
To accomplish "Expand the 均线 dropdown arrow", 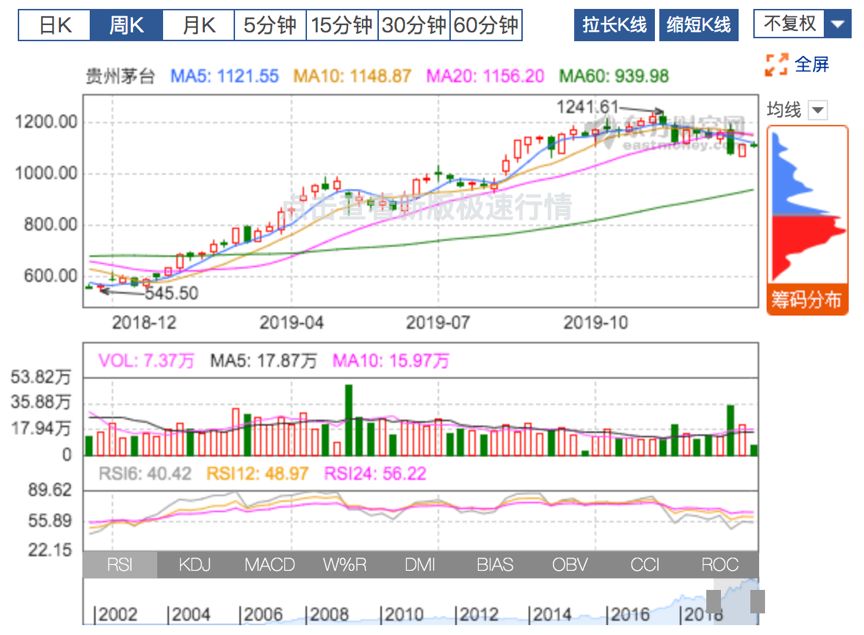I will tap(818, 110).
